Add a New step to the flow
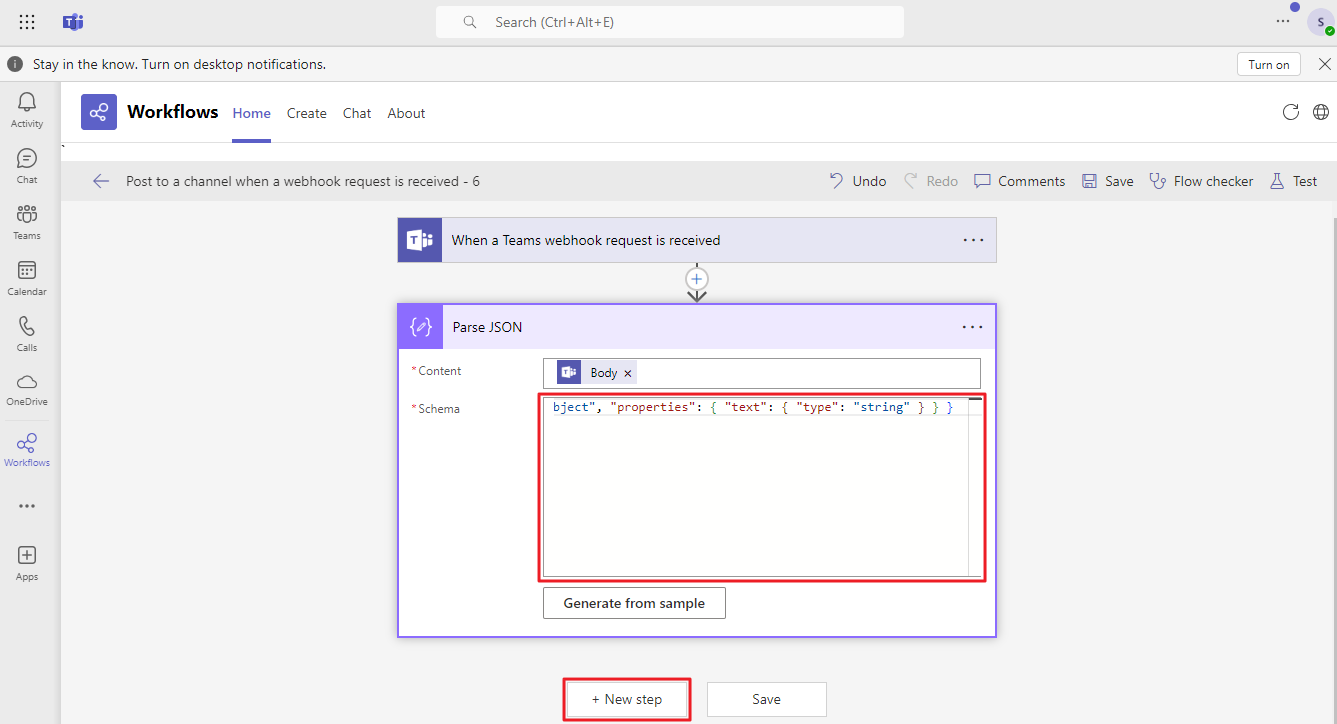The height and width of the screenshot is (724, 1337). point(627,699)
